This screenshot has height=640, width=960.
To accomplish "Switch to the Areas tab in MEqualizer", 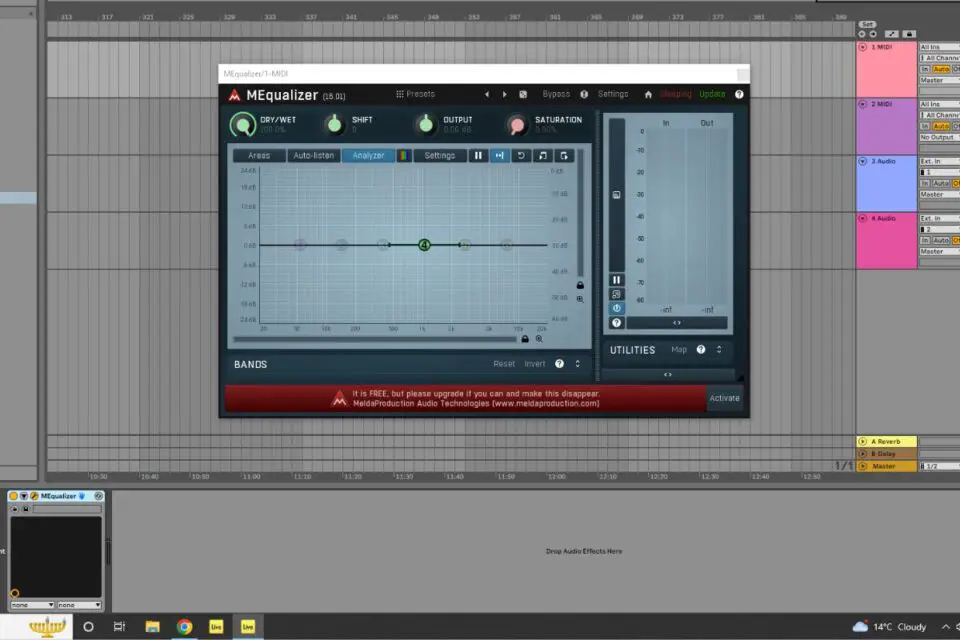I will (x=262, y=155).
